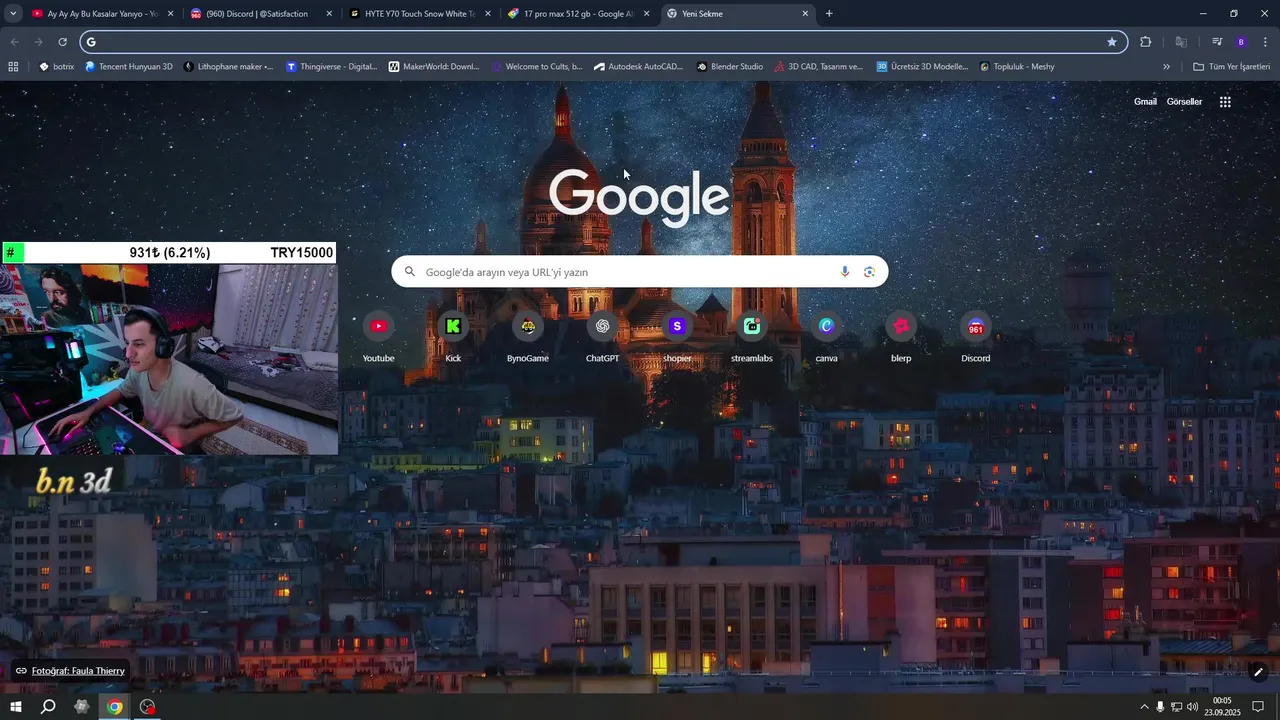This screenshot has width=1280, height=720.
Task: Open the Discord shortcut tile
Action: pos(976,337)
